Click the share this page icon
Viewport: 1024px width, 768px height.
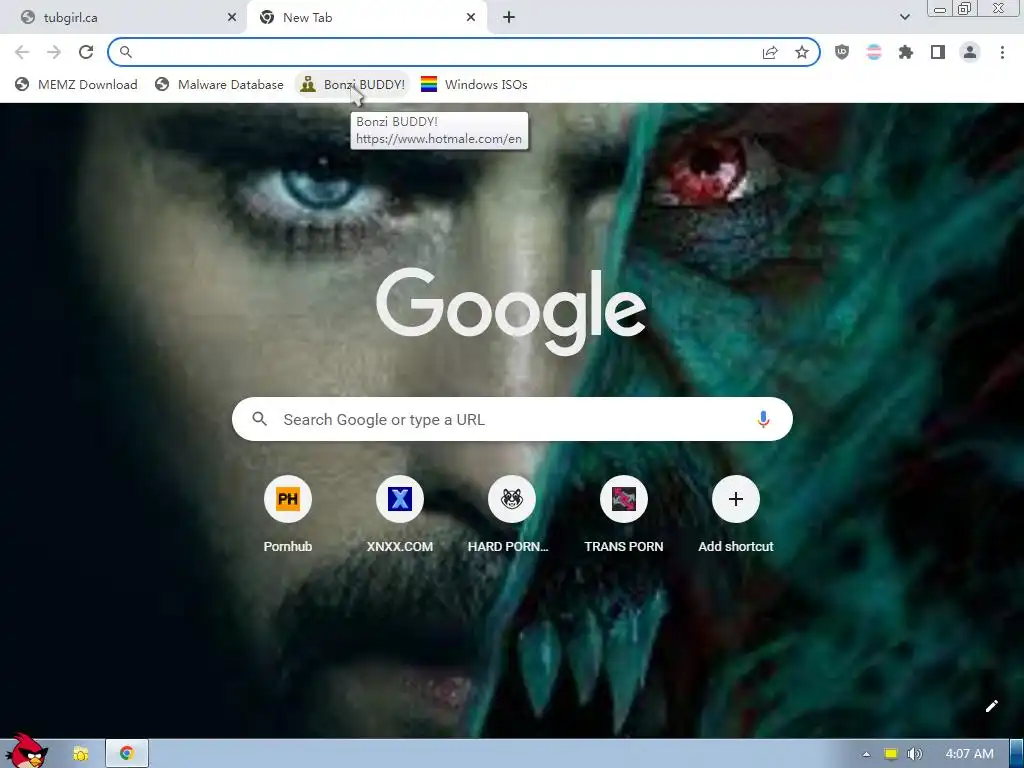770,52
